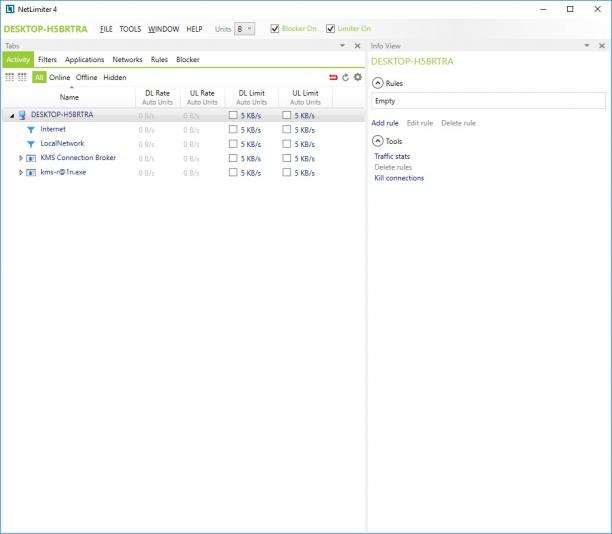
Task: Enable DL Limit checkbox for Internet
Action: tap(233, 129)
